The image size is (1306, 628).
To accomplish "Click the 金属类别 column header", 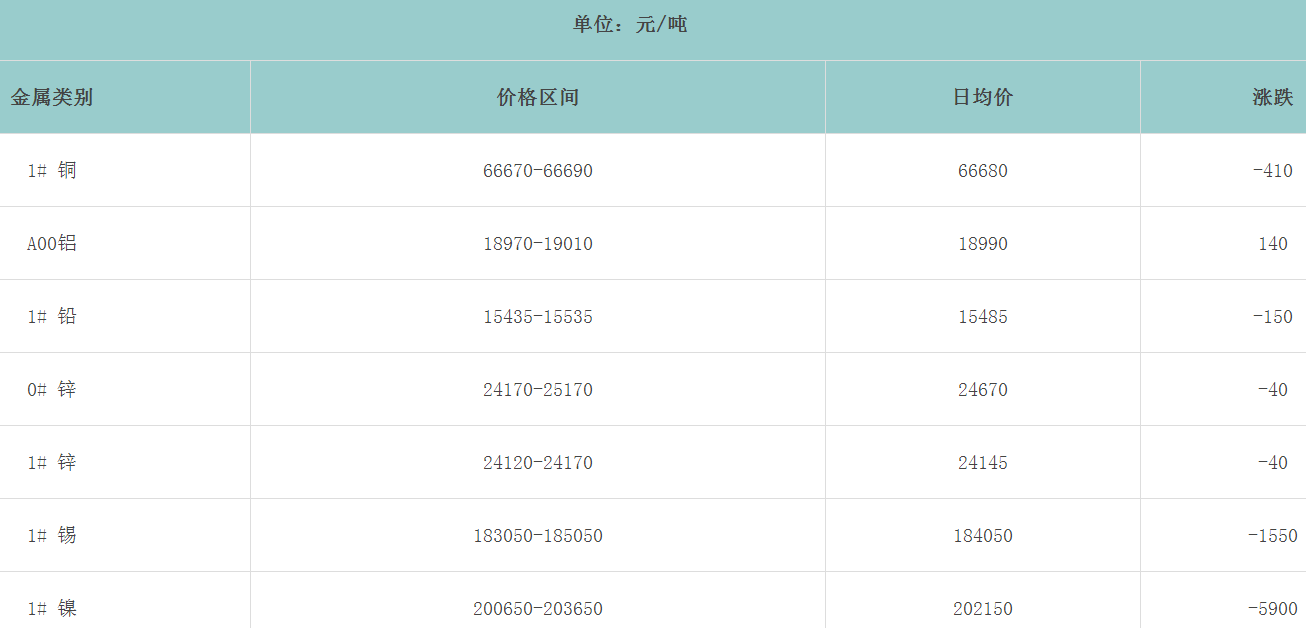I will 52,98.
